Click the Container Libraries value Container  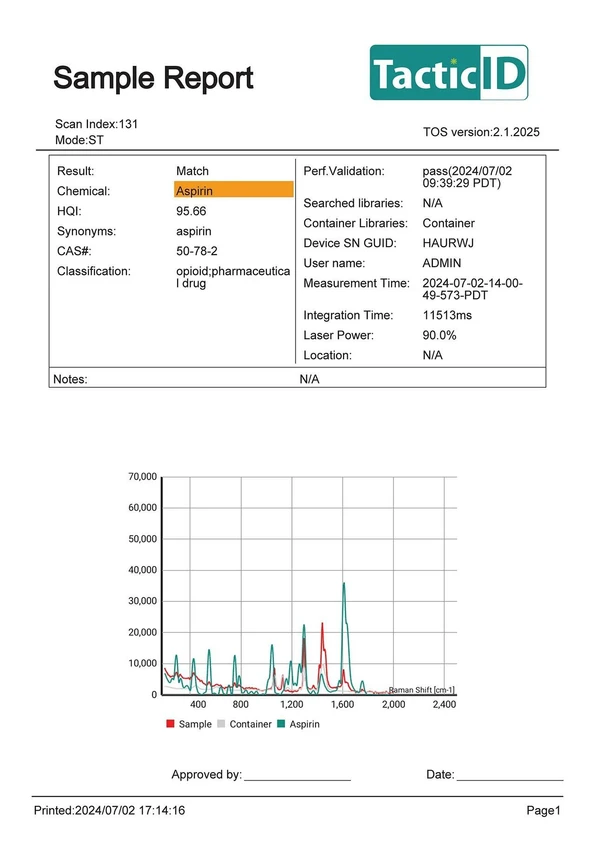click(x=448, y=223)
